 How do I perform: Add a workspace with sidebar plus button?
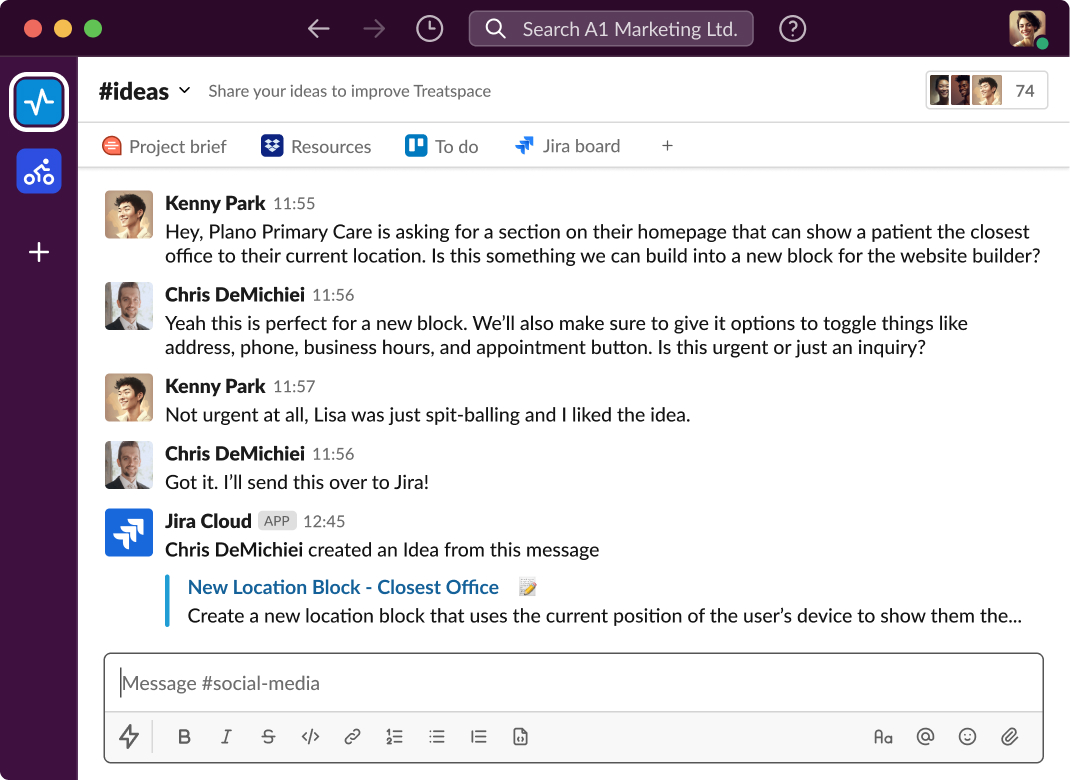tap(39, 252)
